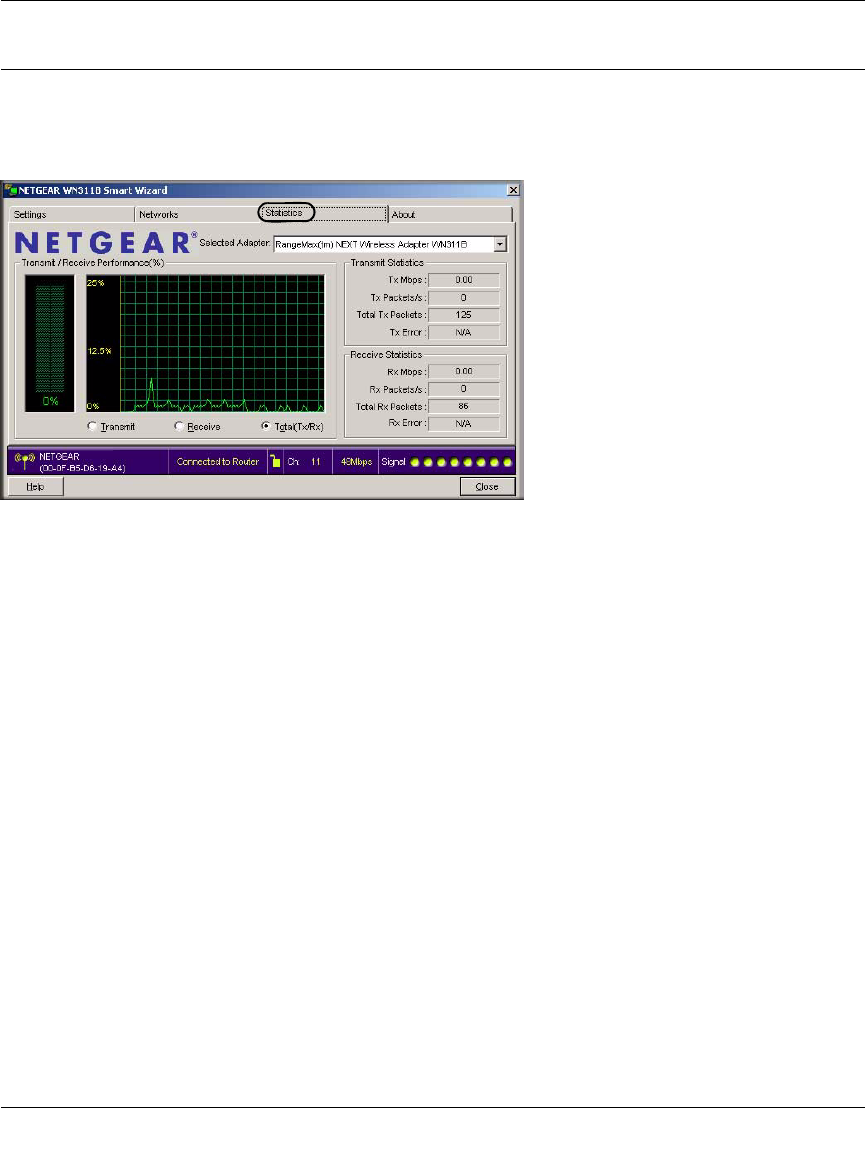The height and width of the screenshot is (1170, 865).
Task: Click the channel 11 status entry
Action: 305,462
